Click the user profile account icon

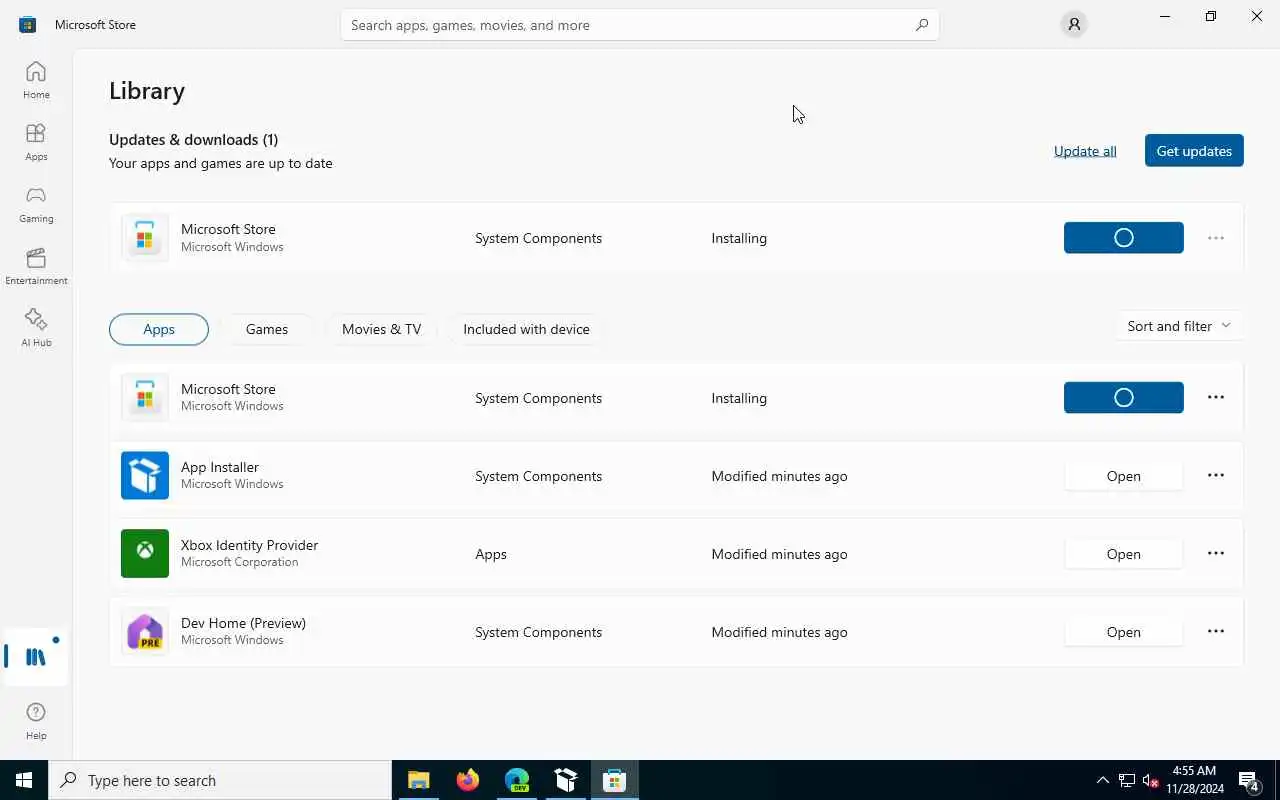(1074, 25)
